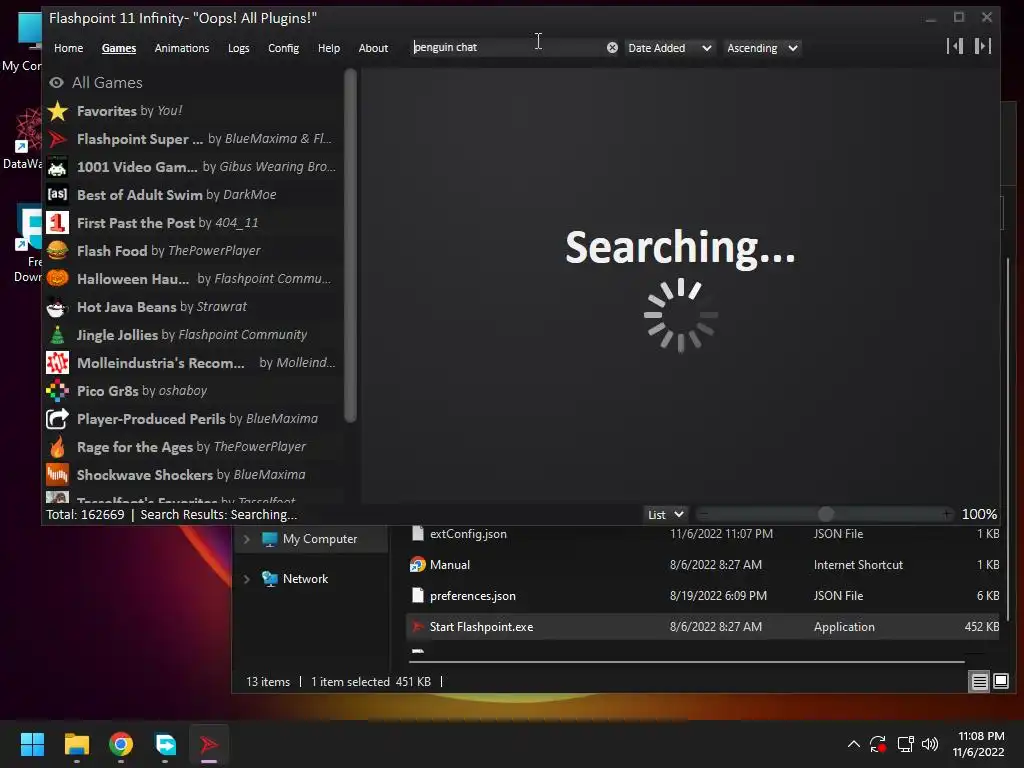Select the Halloween Haunts pumpkin icon
The image size is (1024, 768).
[57, 279]
